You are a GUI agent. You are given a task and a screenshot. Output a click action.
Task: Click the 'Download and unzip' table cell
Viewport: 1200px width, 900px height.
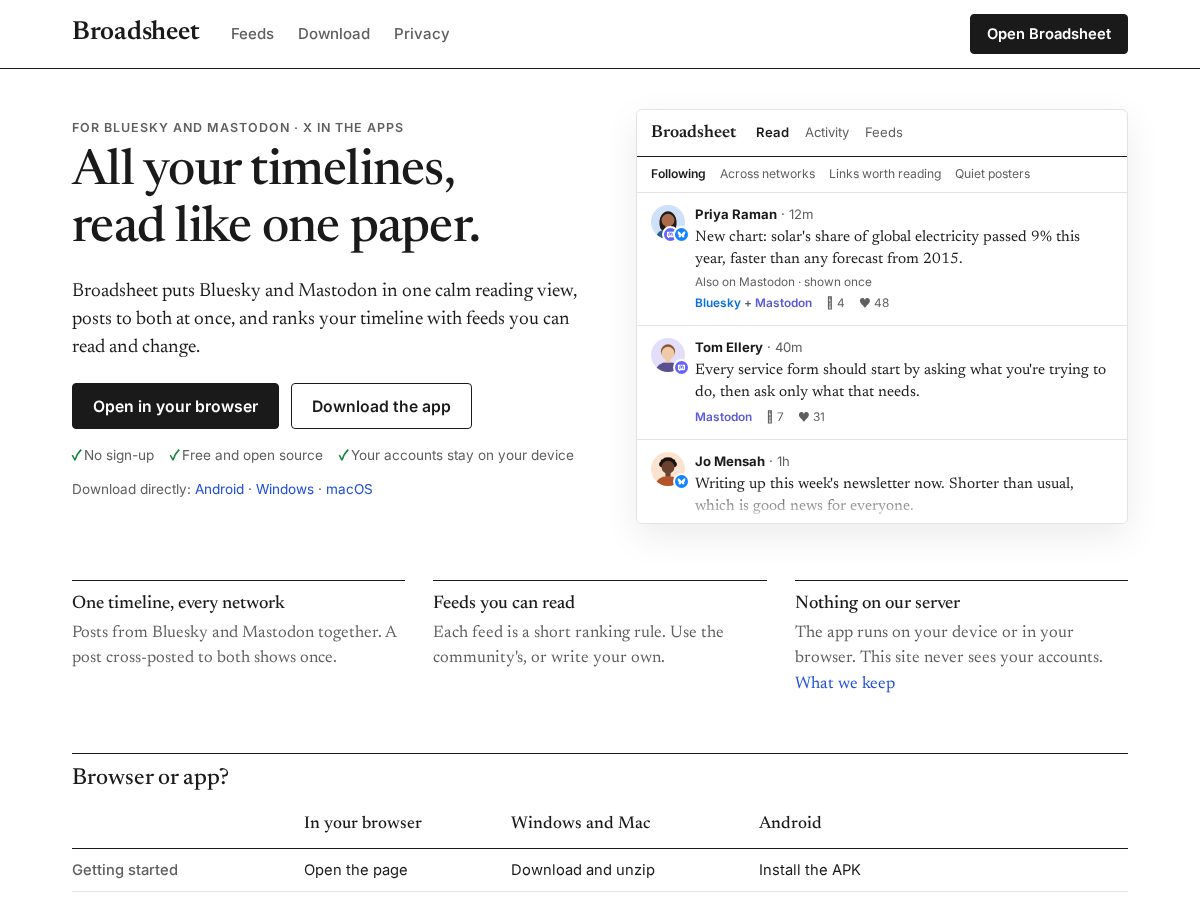(x=583, y=870)
